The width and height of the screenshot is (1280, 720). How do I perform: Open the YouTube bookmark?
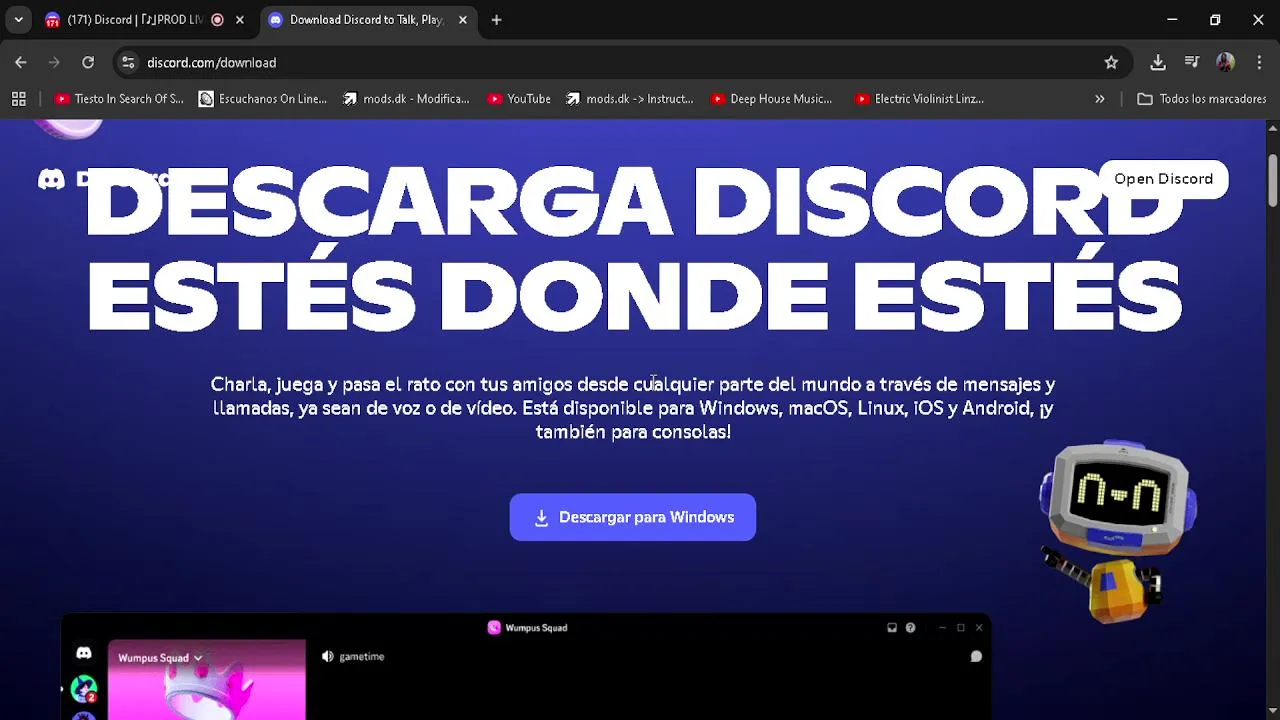(x=519, y=99)
